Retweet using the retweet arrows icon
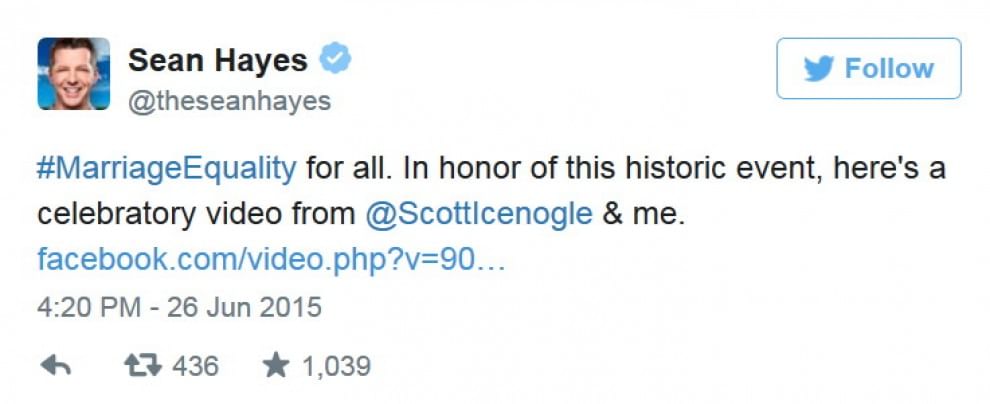Screen dimensions: 990x404 tap(143, 365)
